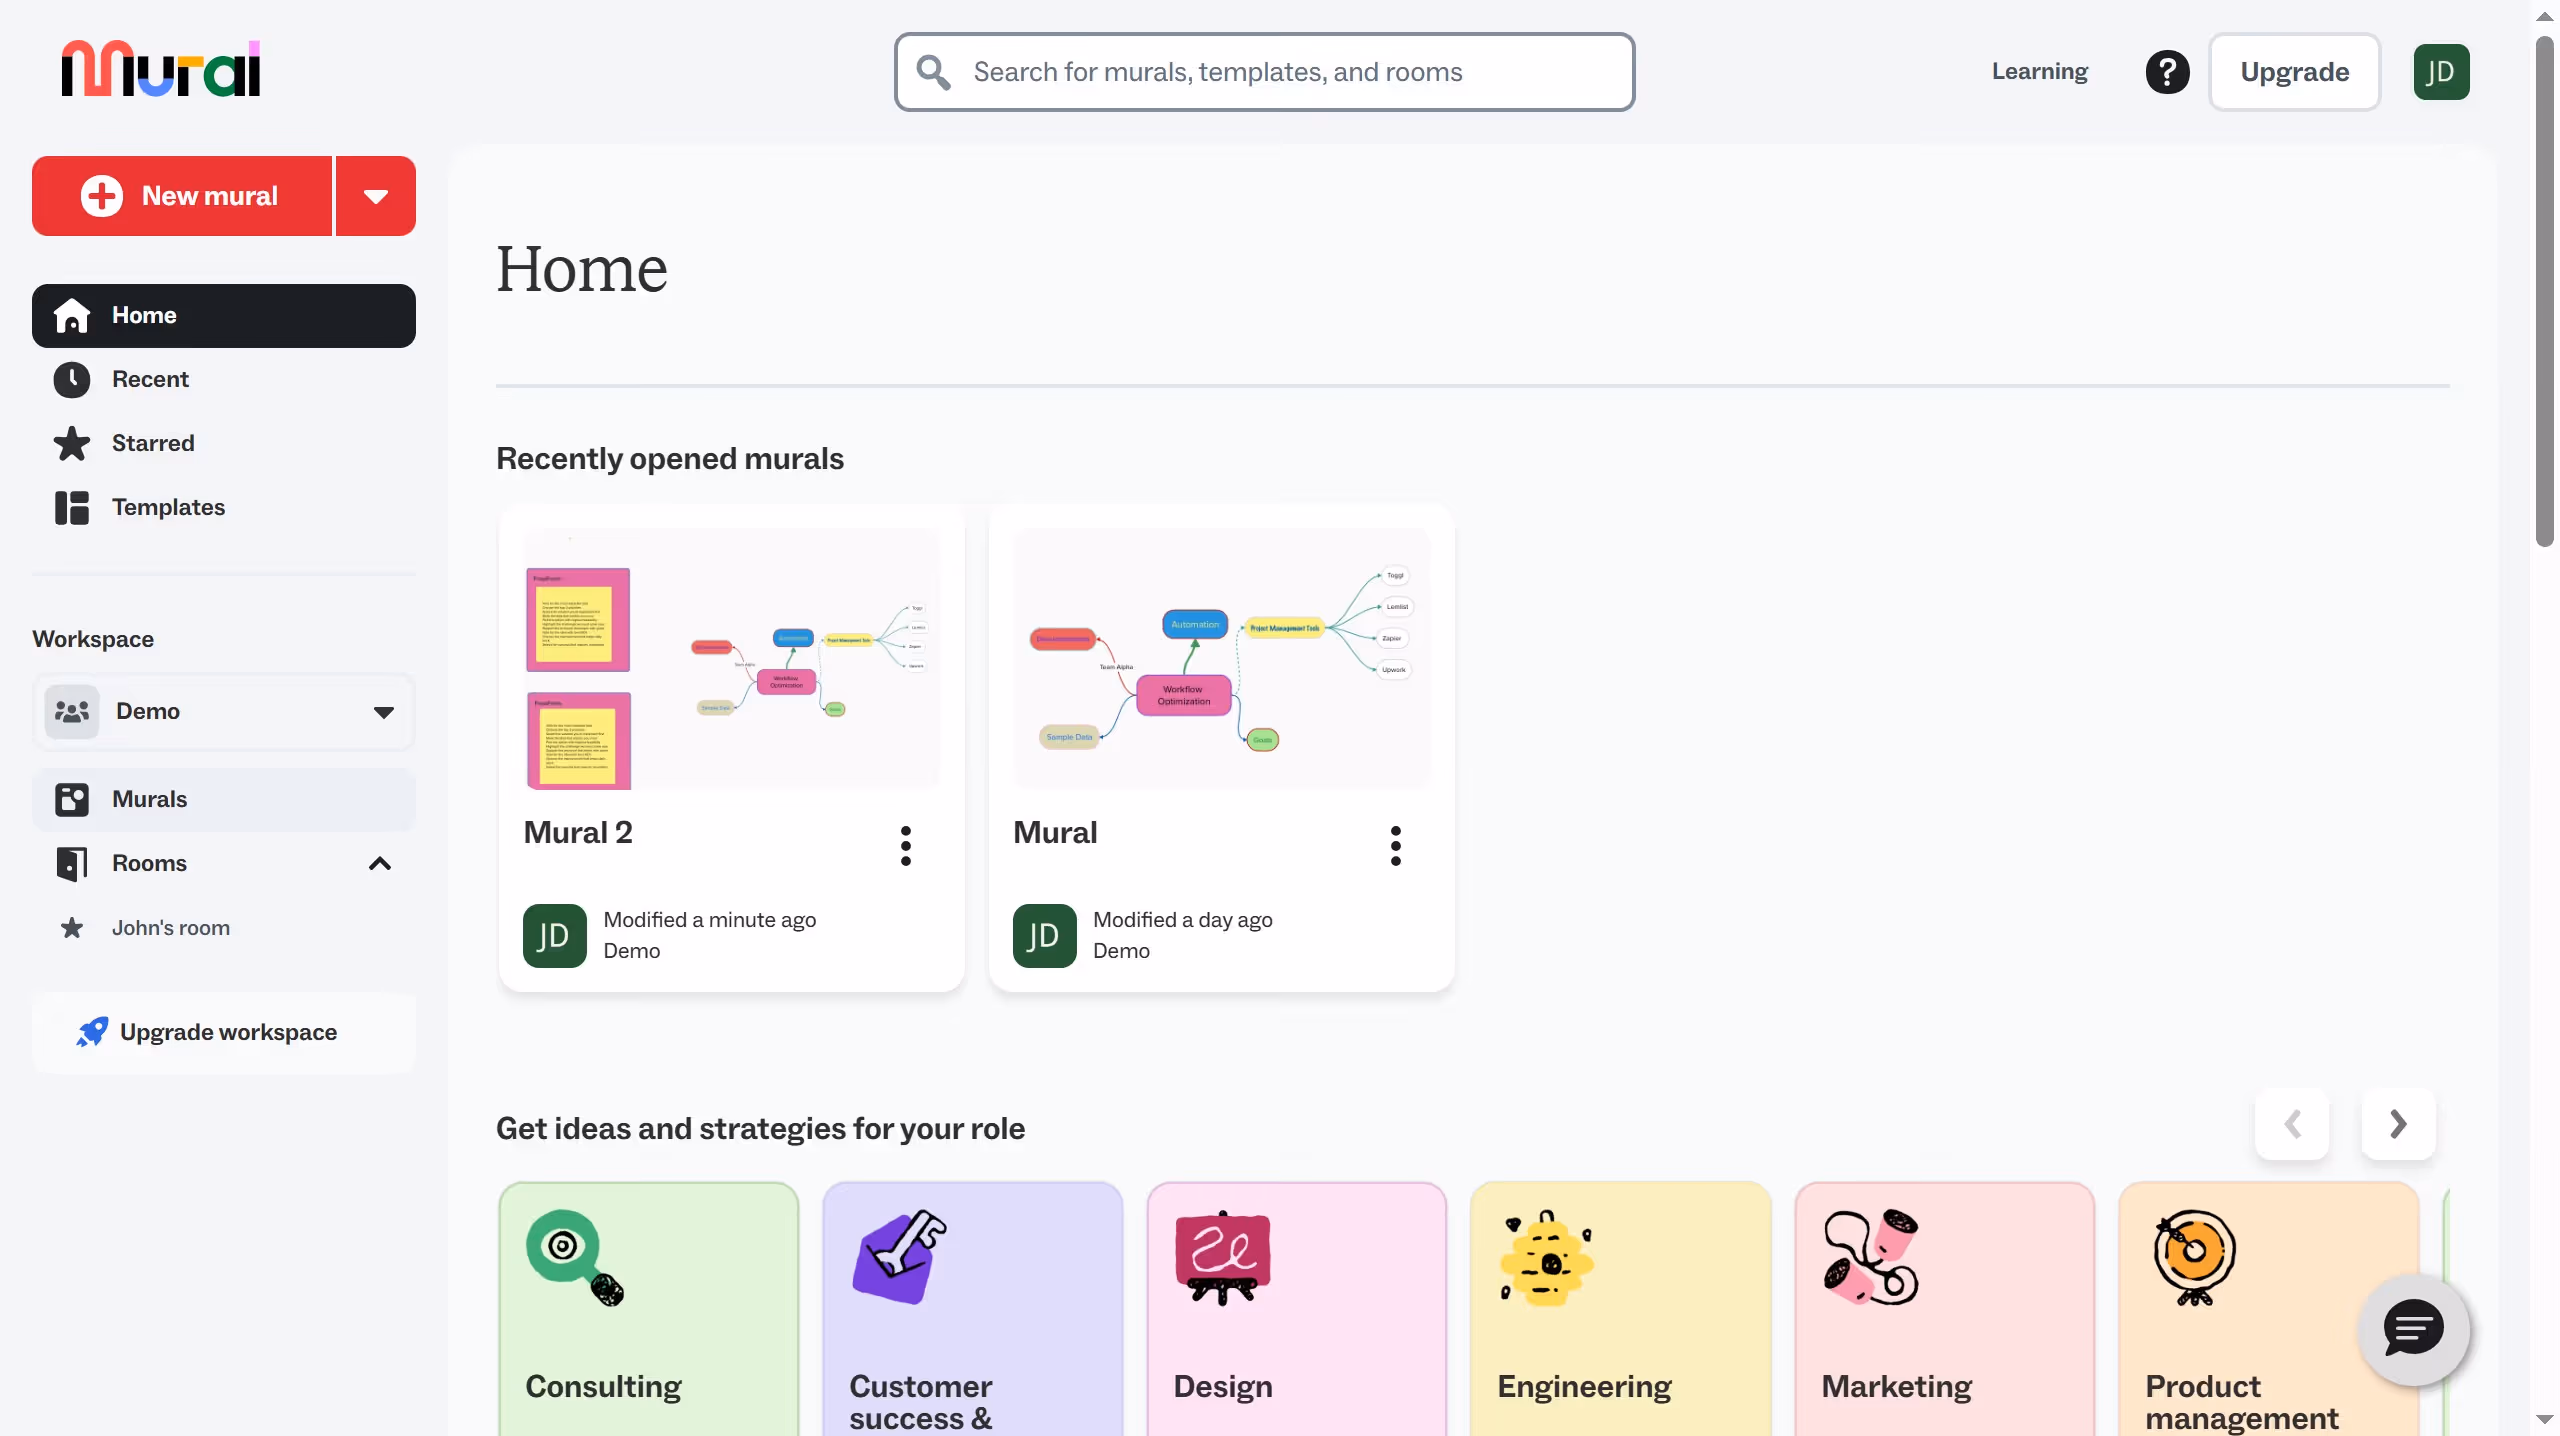The image size is (2560, 1436).
Task: Open the JD profile avatar in header
Action: (2441, 72)
